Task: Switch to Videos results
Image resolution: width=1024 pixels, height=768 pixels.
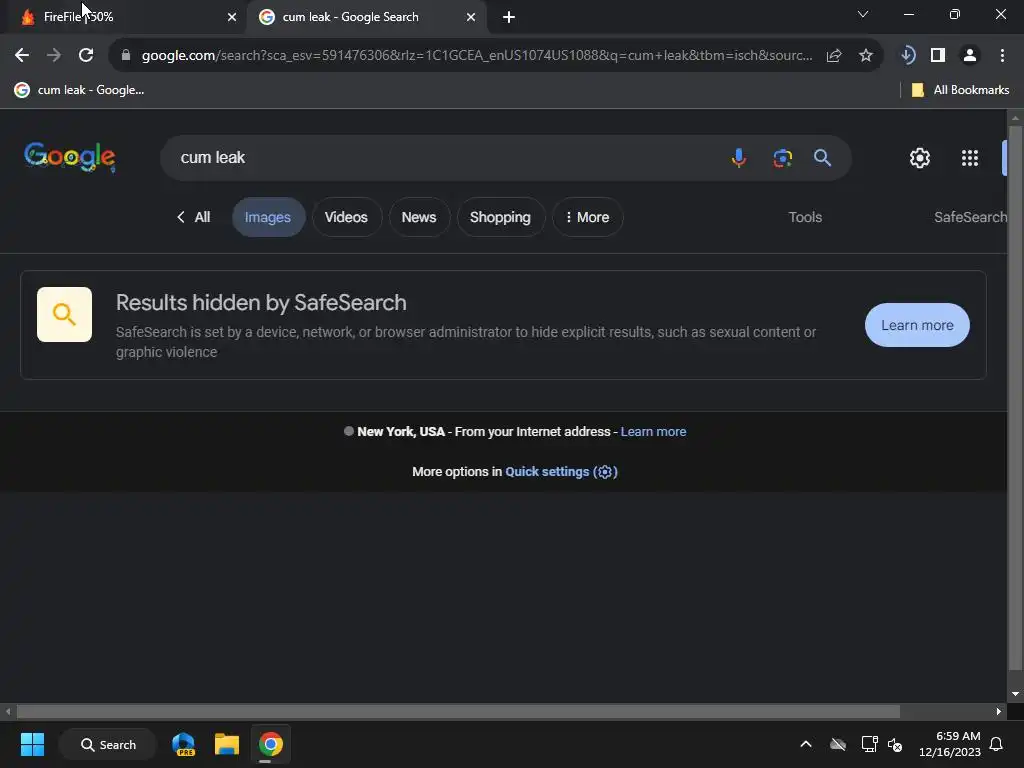Action: click(346, 217)
